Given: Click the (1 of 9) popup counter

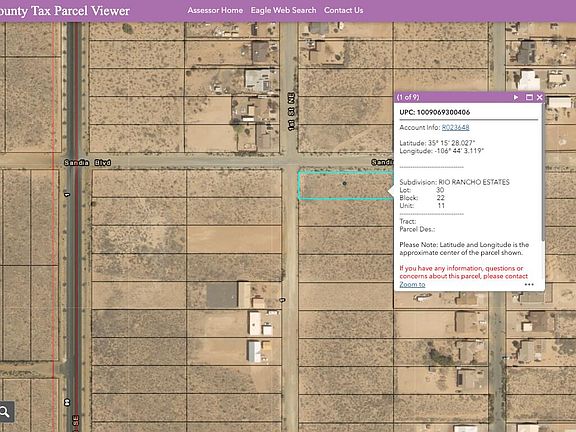Looking at the screenshot, I should (408, 97).
